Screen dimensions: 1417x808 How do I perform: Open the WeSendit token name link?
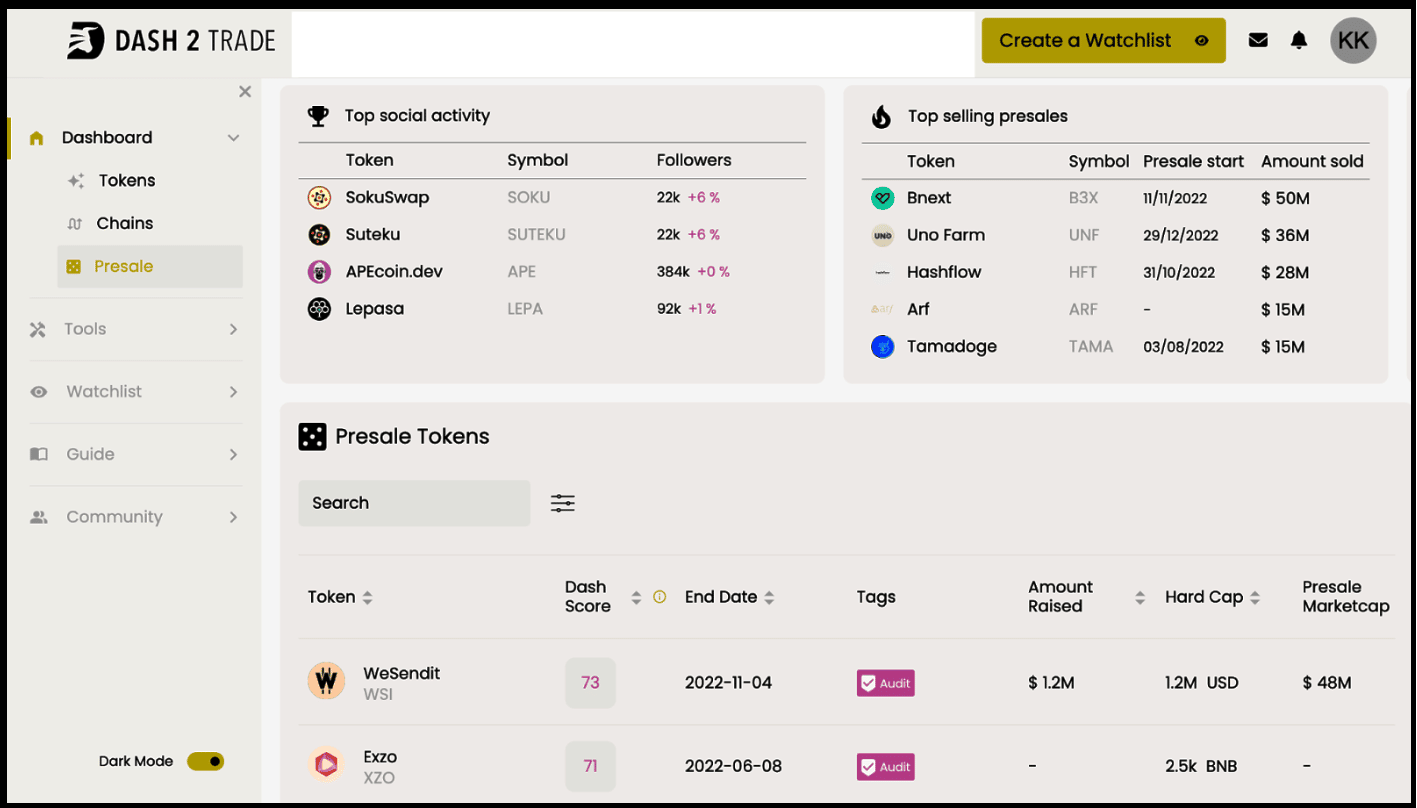pyautogui.click(x=401, y=673)
